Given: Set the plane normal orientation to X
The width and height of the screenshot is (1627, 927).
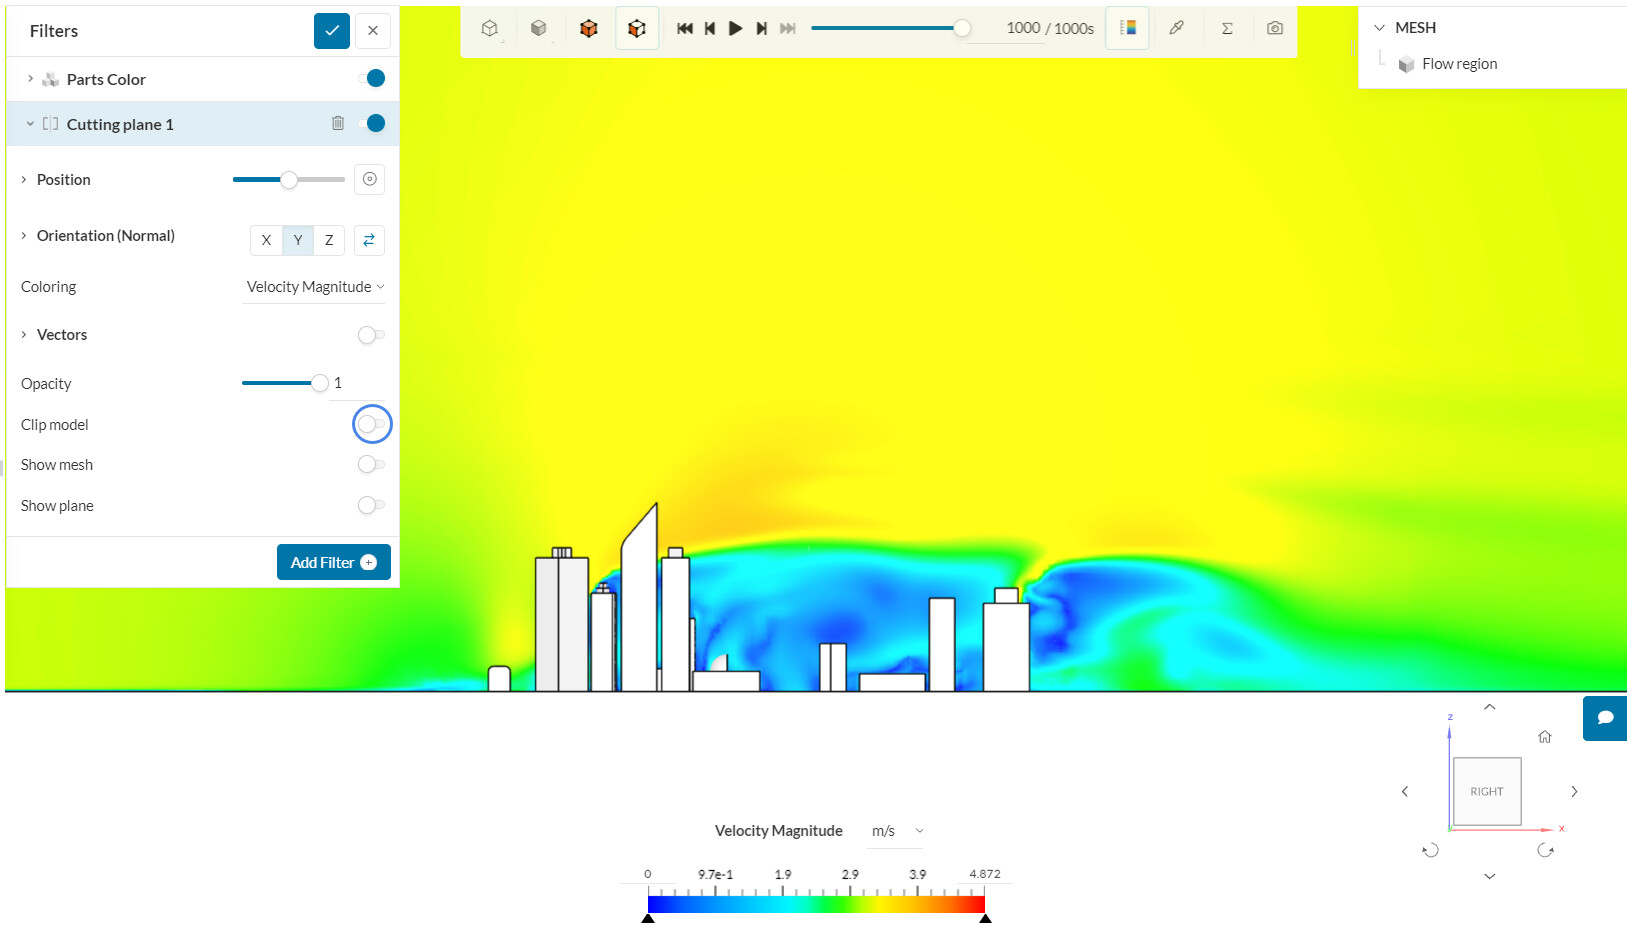Looking at the screenshot, I should click(266, 240).
